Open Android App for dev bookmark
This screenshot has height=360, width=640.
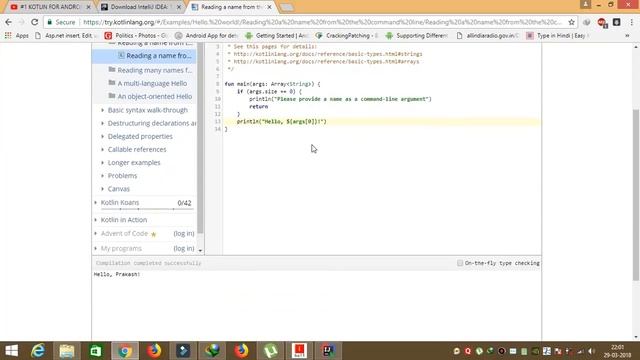click(206, 36)
